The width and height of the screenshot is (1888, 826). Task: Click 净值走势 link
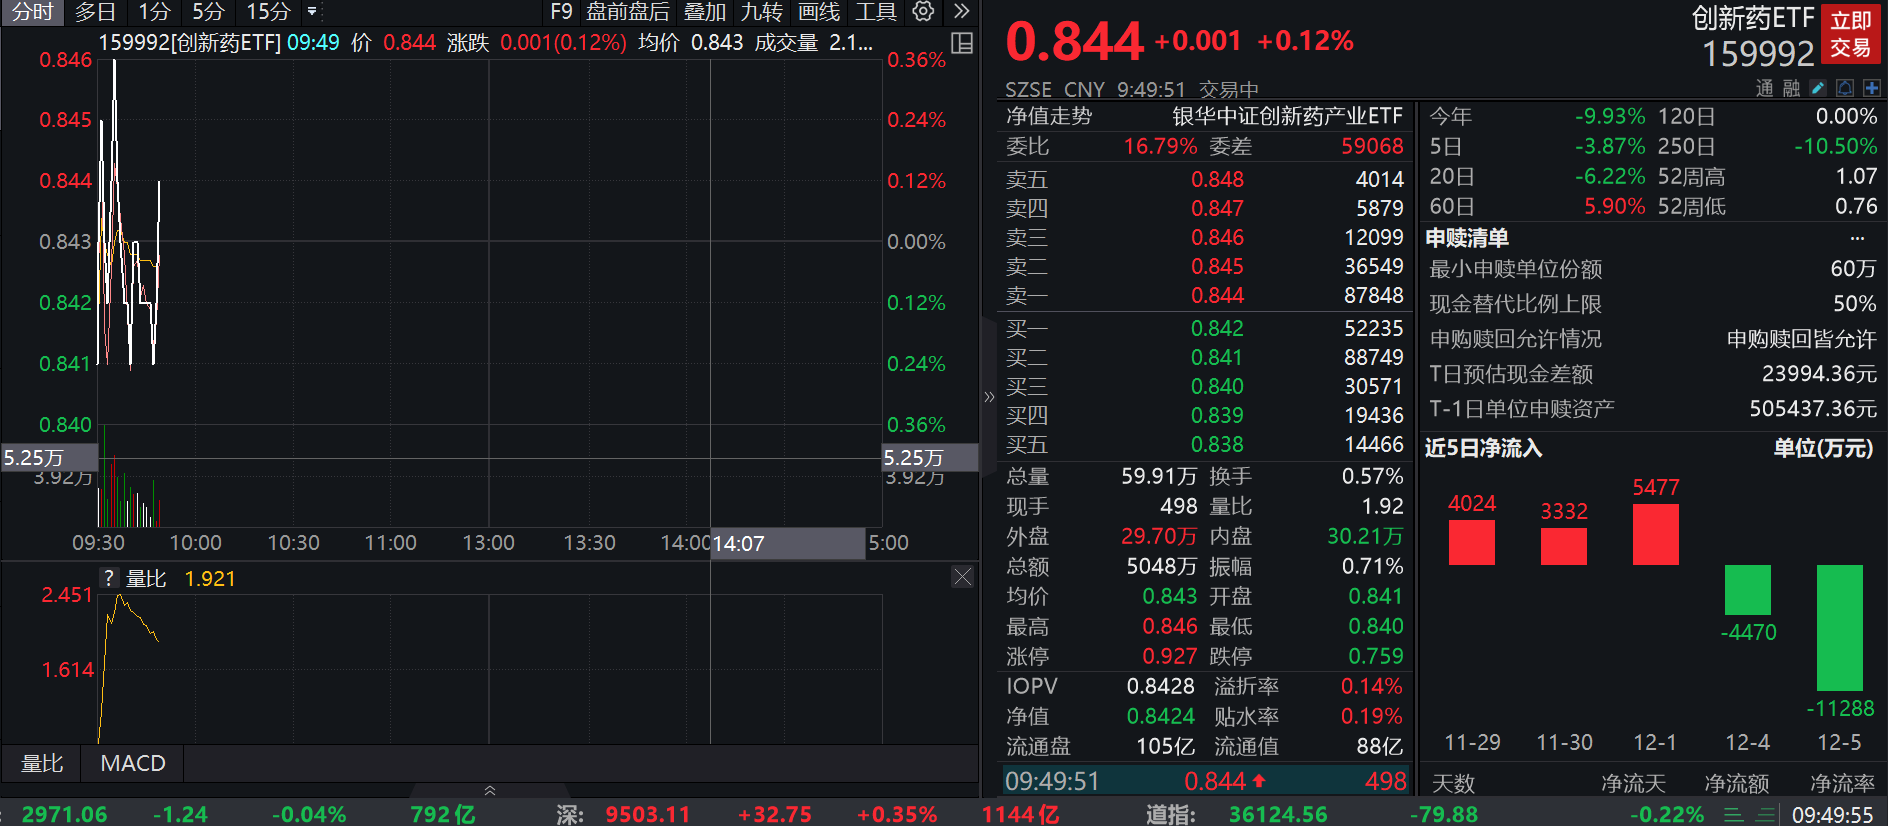pos(1049,116)
